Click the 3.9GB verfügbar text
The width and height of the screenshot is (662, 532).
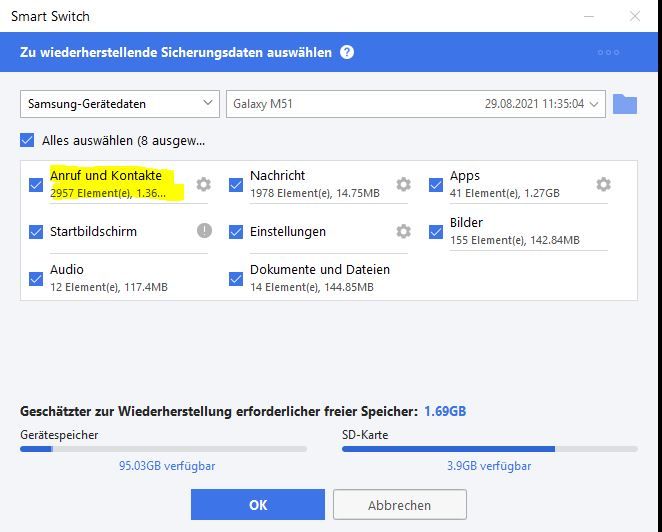(489, 466)
